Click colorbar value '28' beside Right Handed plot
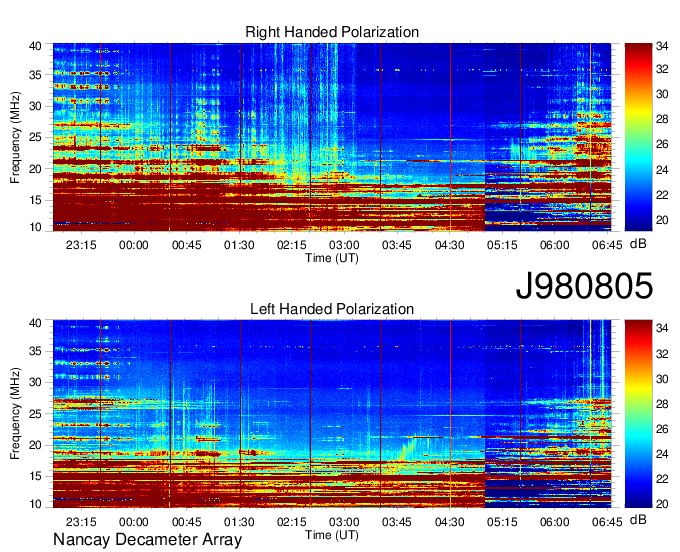Screen dimensions: 680x552 coord(662,119)
